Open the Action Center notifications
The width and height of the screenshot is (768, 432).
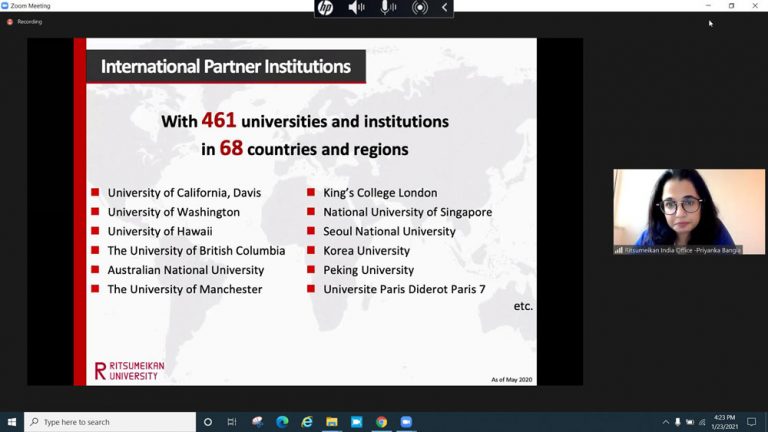751,422
